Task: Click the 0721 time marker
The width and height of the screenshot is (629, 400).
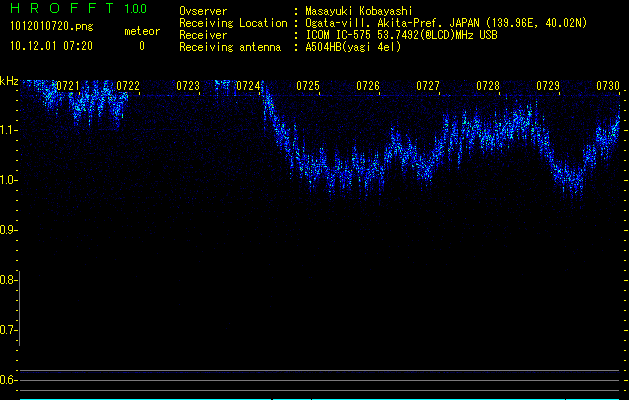Action: [68, 86]
